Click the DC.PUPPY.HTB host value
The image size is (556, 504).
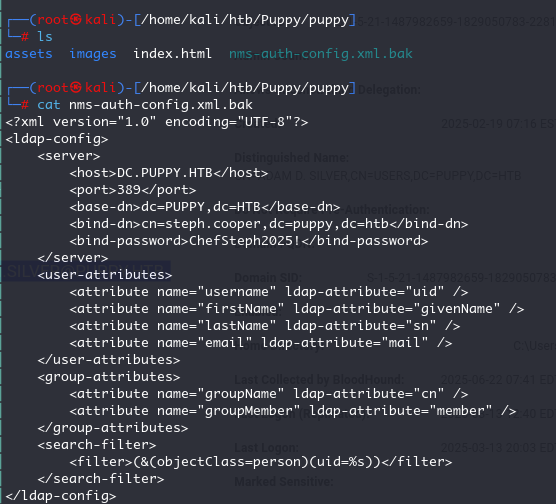(165, 173)
